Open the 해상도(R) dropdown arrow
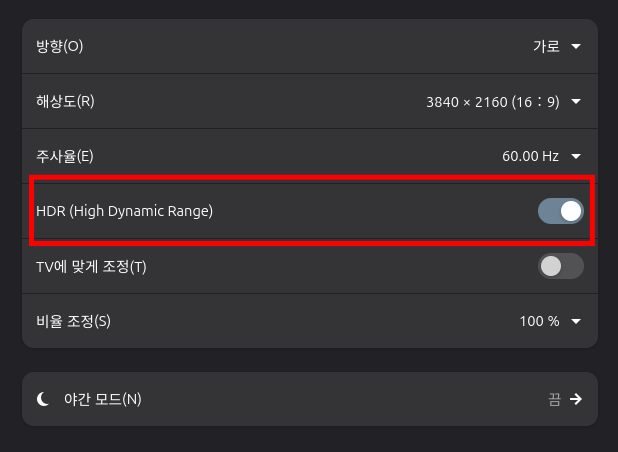618x452 pixels. [x=576, y=102]
